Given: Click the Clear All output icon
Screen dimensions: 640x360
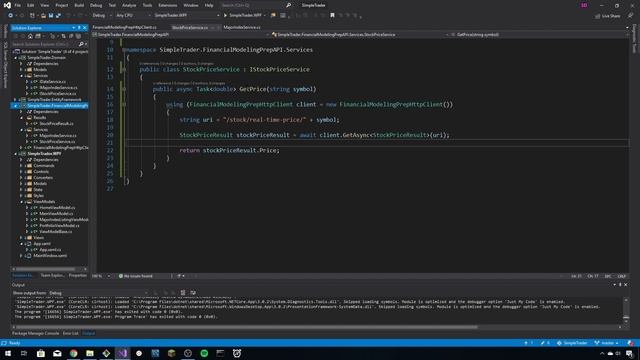Looking at the screenshot, I should point(183,293).
